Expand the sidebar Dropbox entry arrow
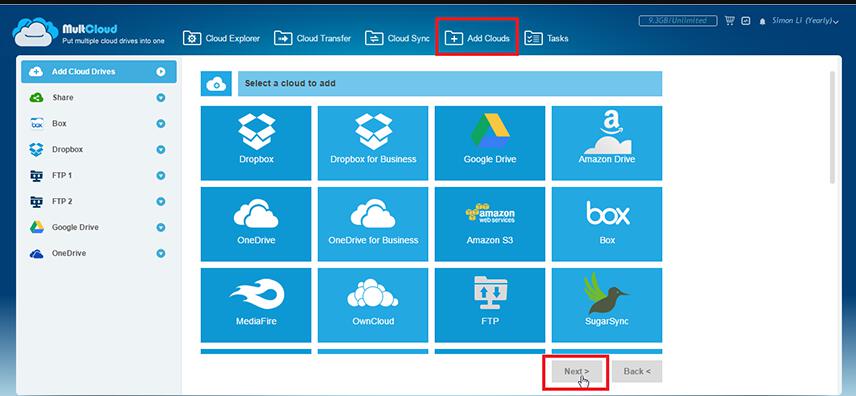The width and height of the screenshot is (856, 396). 160,150
